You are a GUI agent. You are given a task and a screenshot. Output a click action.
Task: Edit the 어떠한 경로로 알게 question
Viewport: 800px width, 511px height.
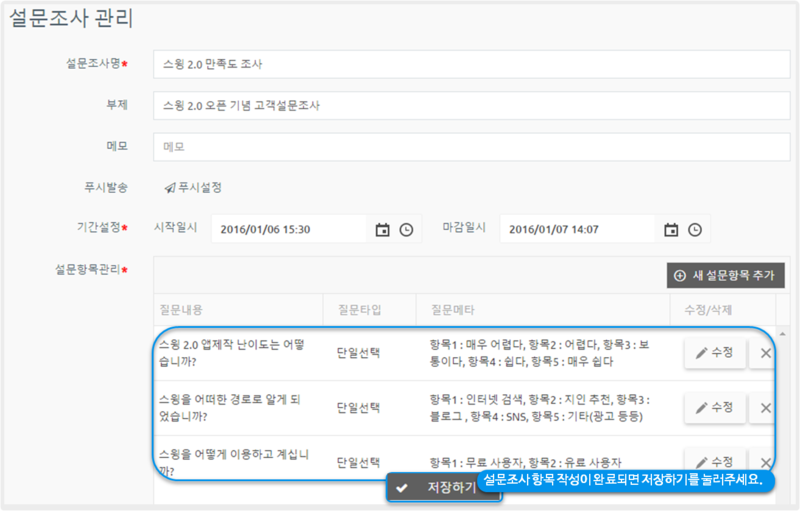[715, 407]
